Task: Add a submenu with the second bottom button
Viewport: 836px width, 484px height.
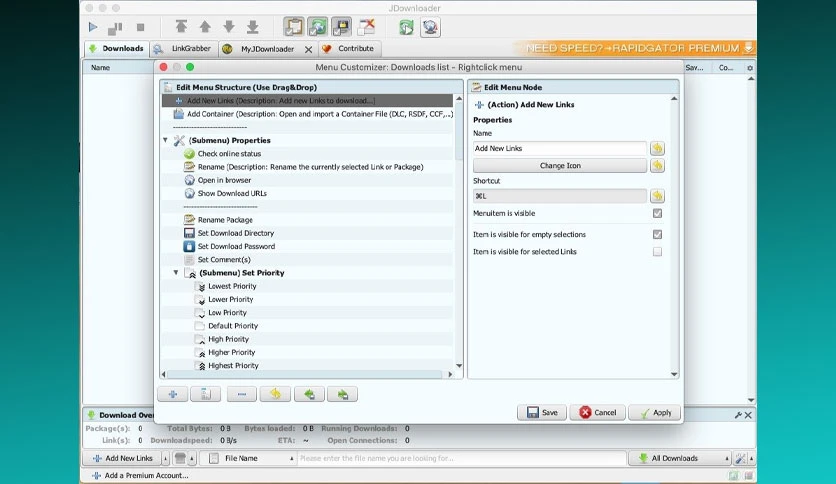Action: (206, 394)
